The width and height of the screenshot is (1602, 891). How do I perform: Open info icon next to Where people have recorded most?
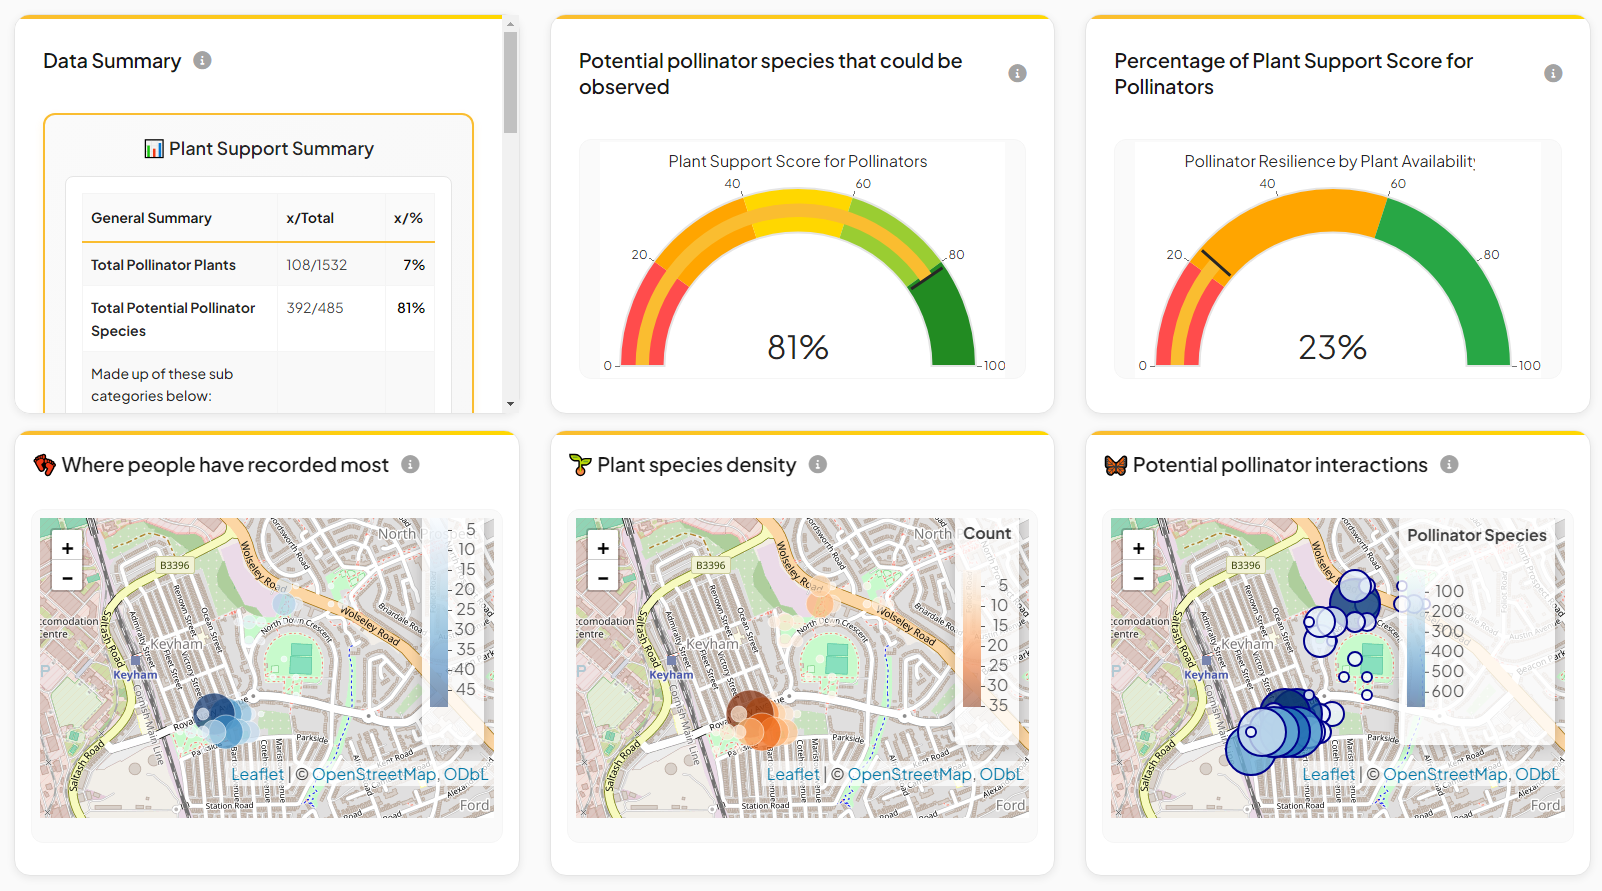410,464
